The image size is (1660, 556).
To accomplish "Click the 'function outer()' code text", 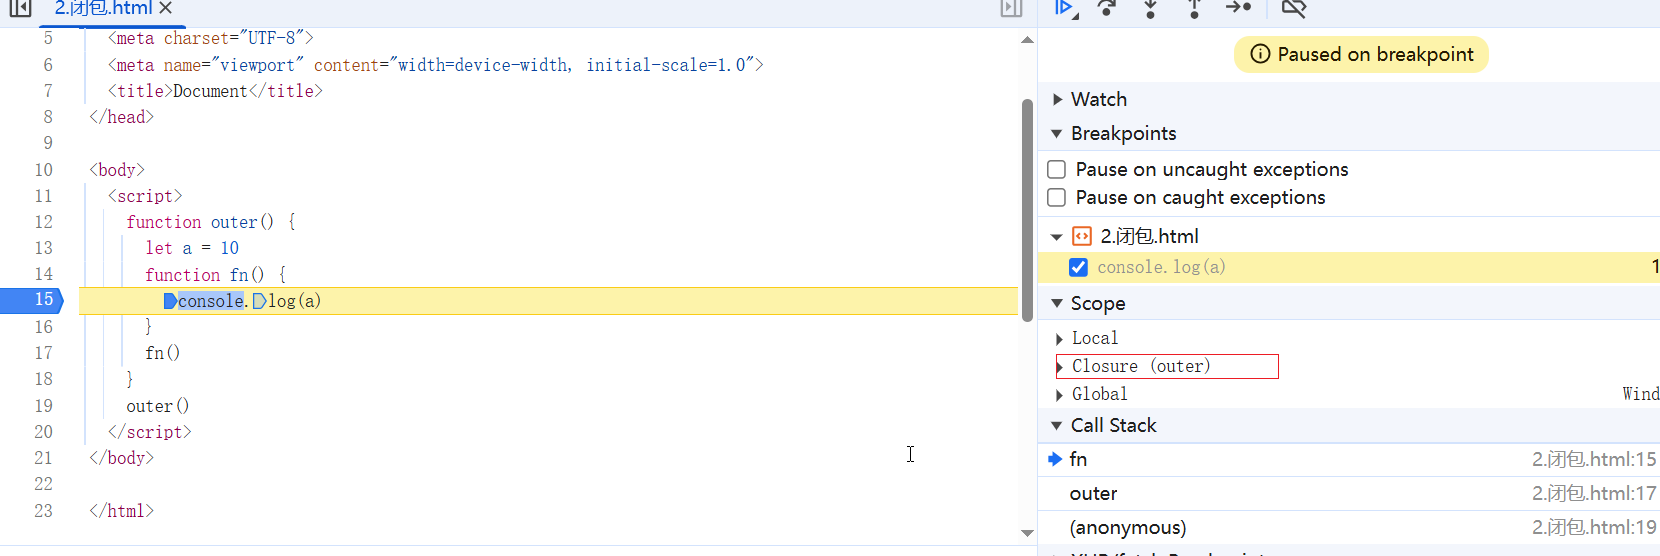I will click(200, 222).
